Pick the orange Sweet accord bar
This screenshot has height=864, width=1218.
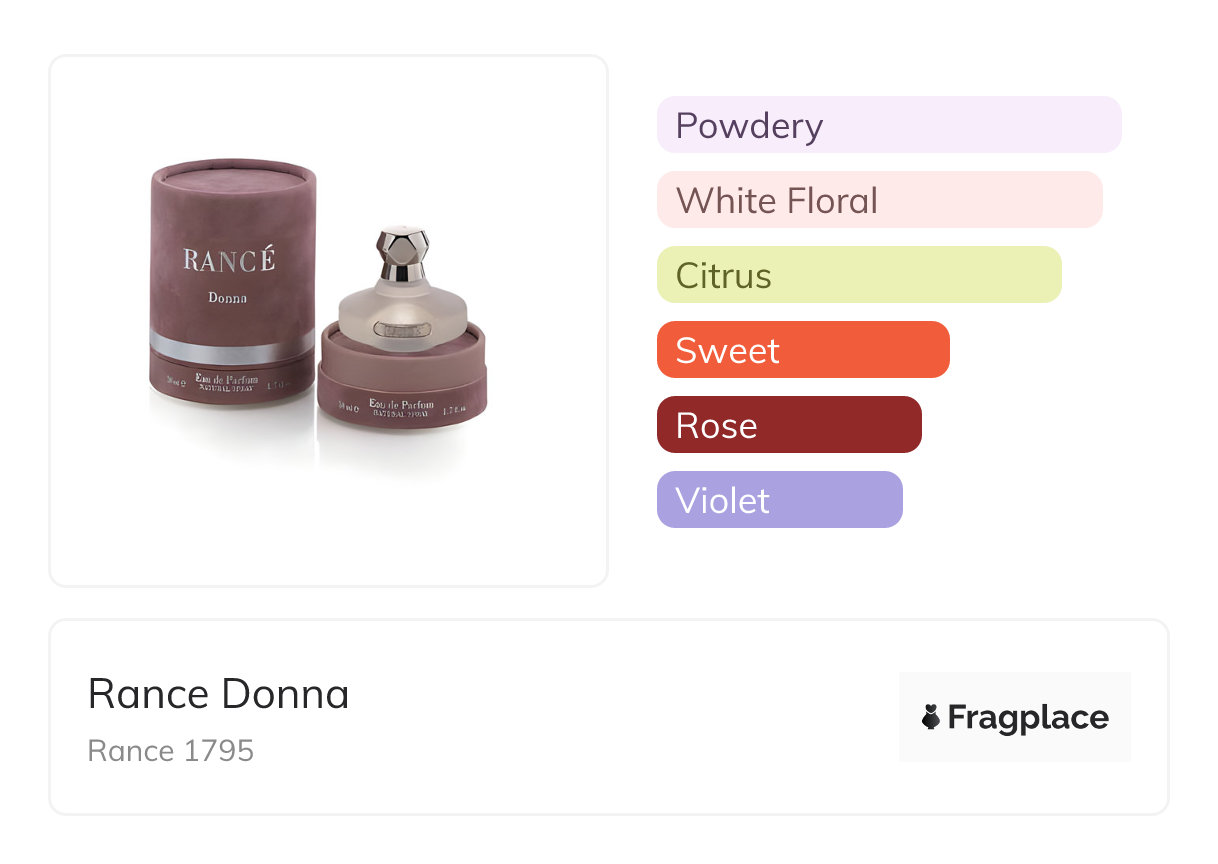[803, 350]
